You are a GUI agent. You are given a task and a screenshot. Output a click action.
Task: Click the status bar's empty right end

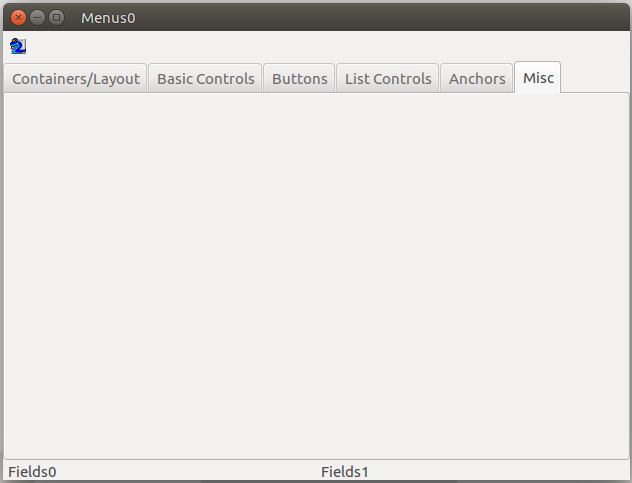click(x=560, y=471)
